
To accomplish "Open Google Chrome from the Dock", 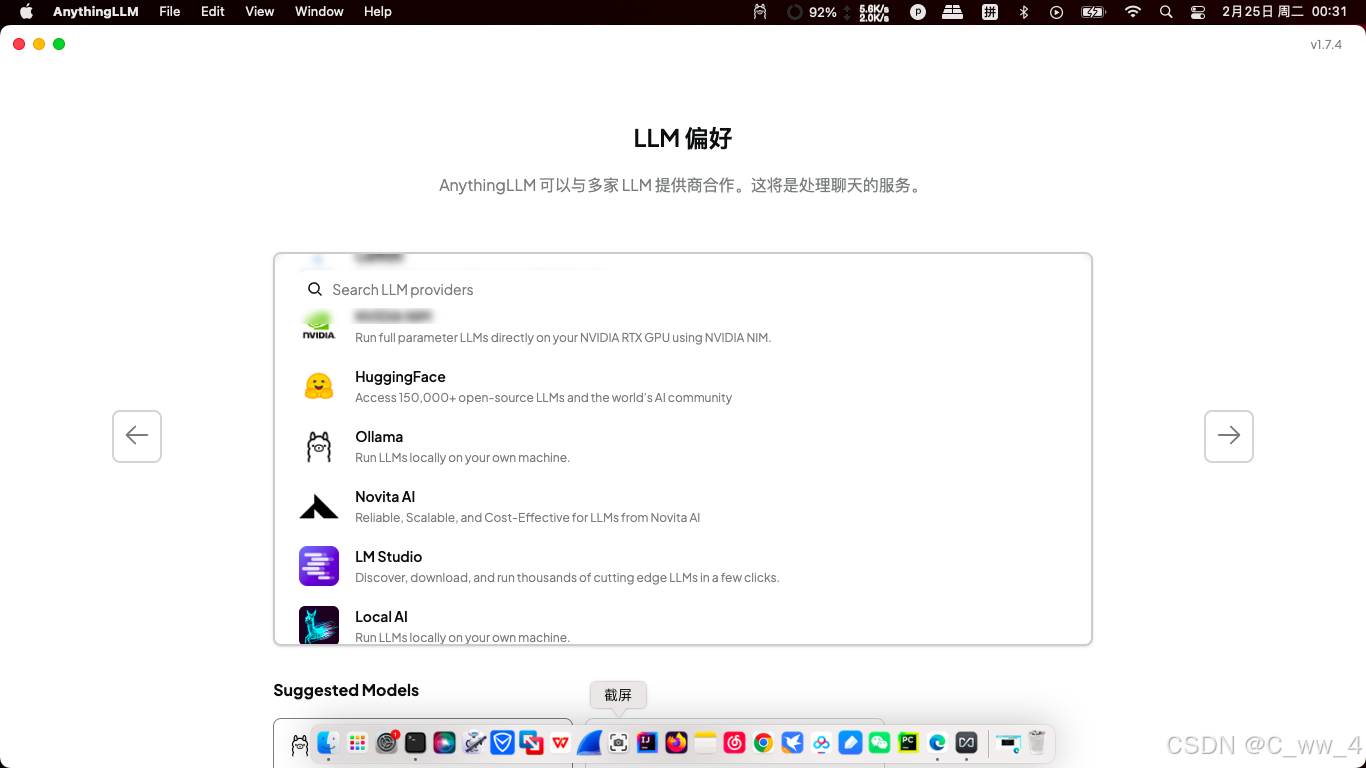I will coord(764,743).
